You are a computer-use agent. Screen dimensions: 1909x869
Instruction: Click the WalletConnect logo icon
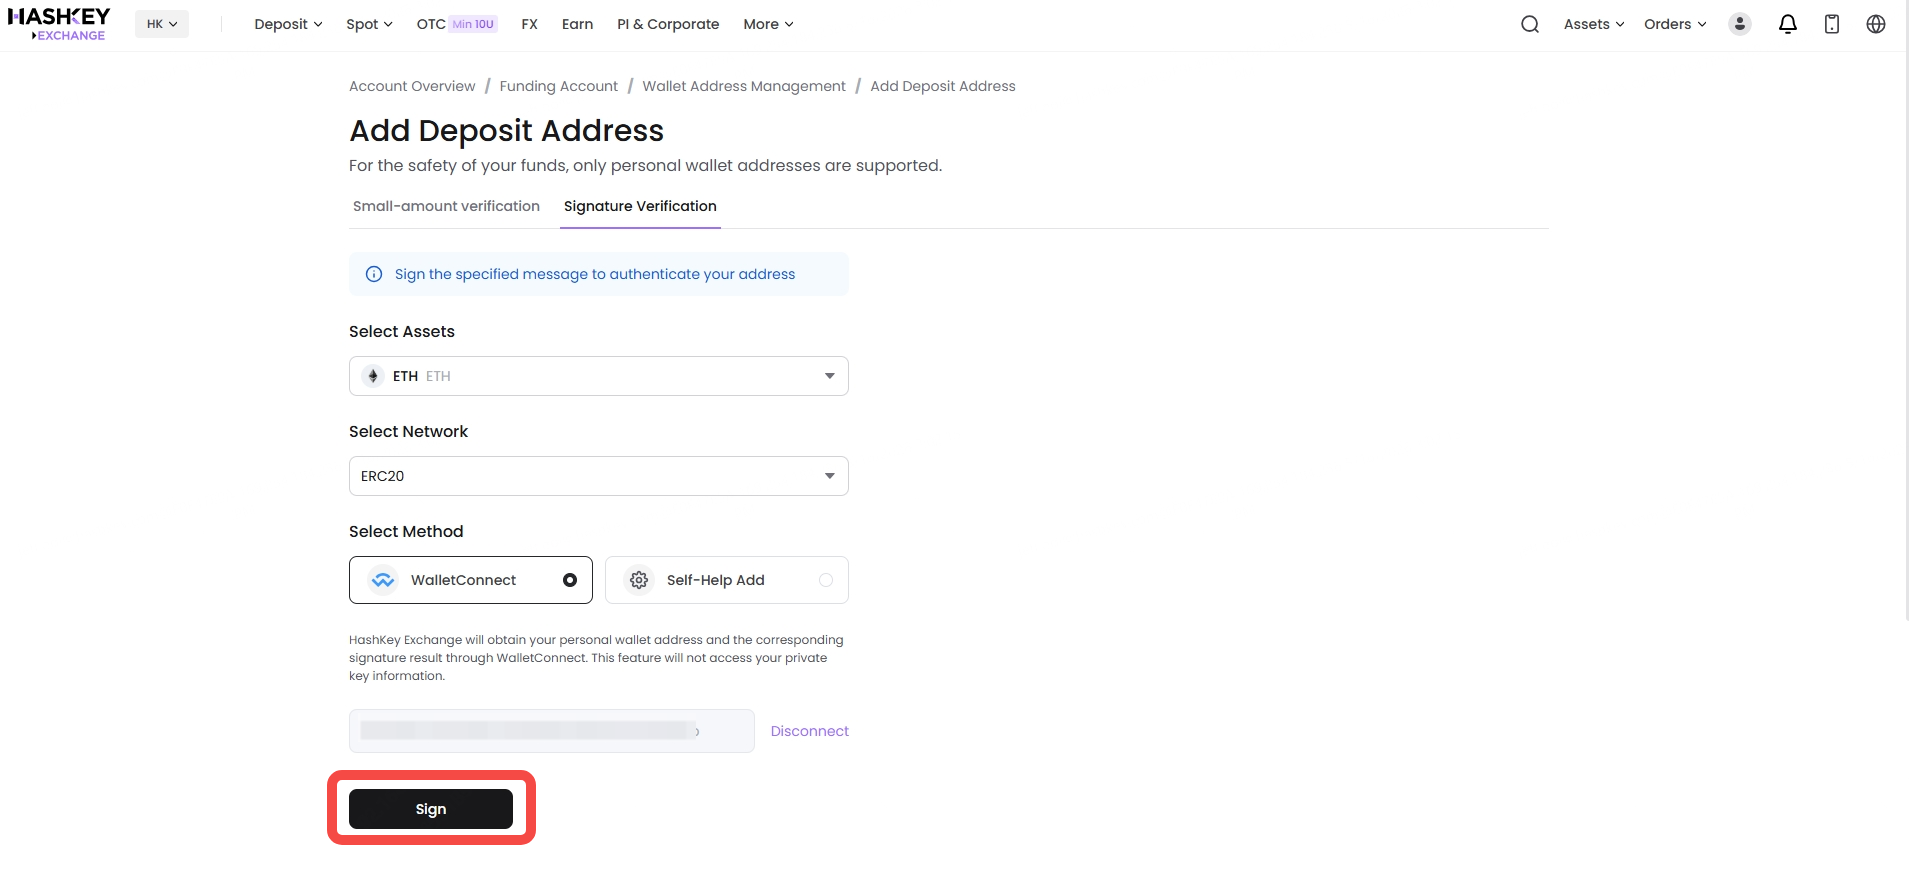[x=383, y=580]
